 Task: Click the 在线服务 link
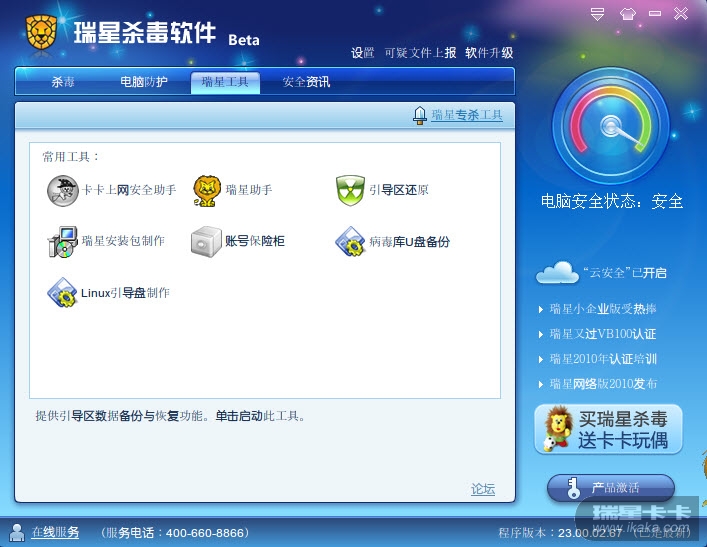pyautogui.click(x=55, y=533)
